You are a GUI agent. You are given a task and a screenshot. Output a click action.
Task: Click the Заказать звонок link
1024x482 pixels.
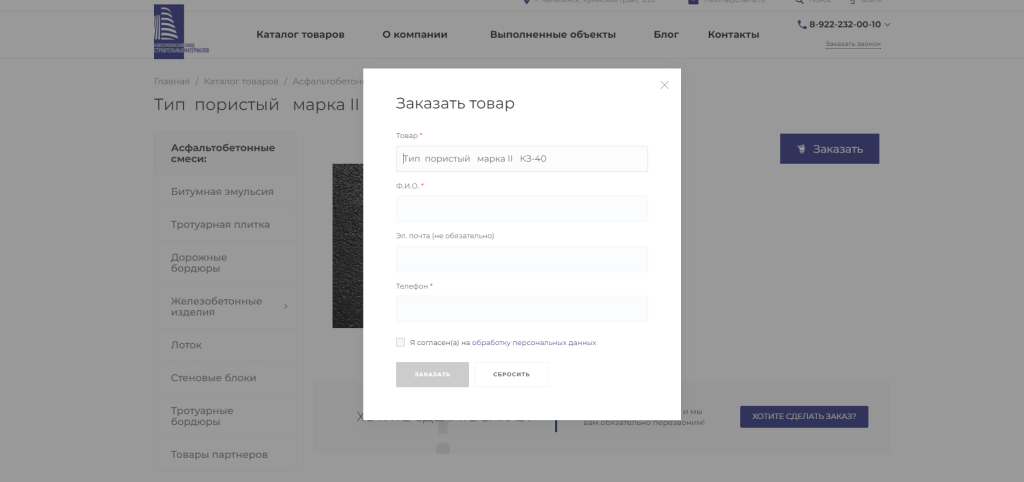click(x=852, y=44)
